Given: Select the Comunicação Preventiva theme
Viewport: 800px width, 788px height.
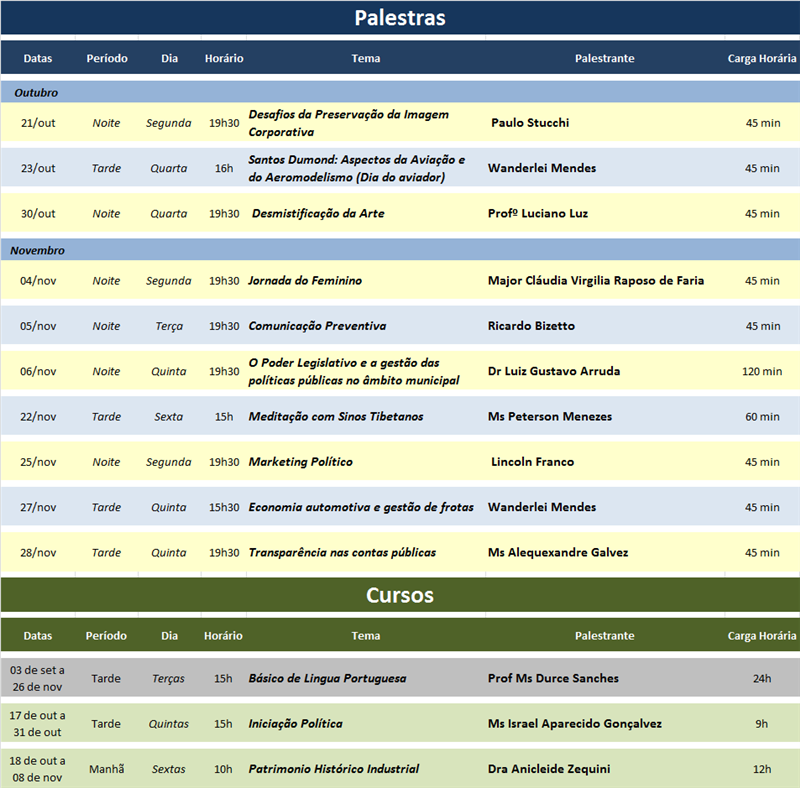Looking at the screenshot, I should click(317, 326).
